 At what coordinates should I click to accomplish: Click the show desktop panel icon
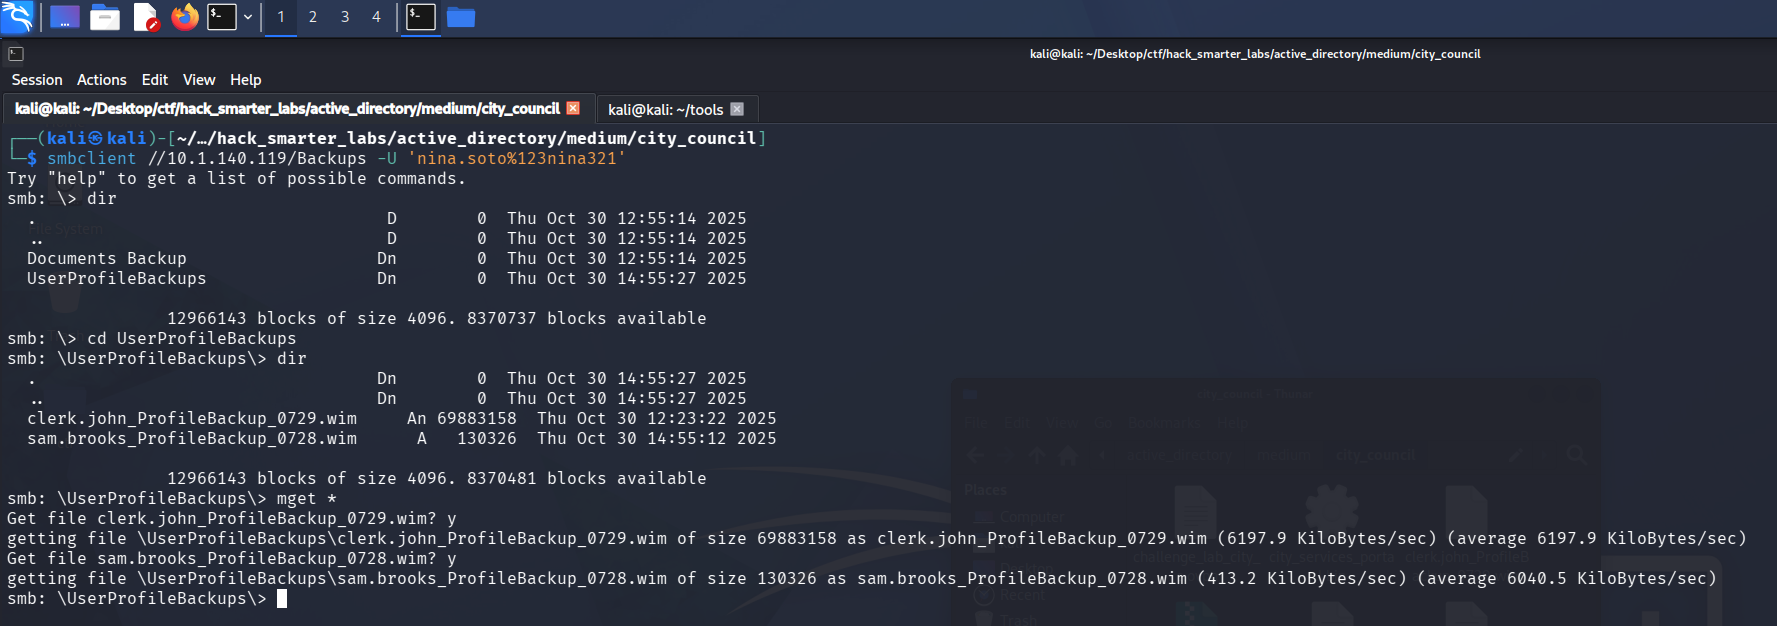pyautogui.click(x=64, y=17)
